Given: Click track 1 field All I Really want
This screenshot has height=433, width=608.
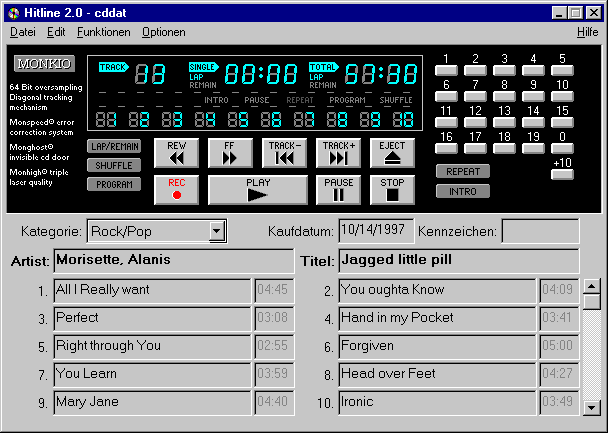Looking at the screenshot, I should 152,290.
